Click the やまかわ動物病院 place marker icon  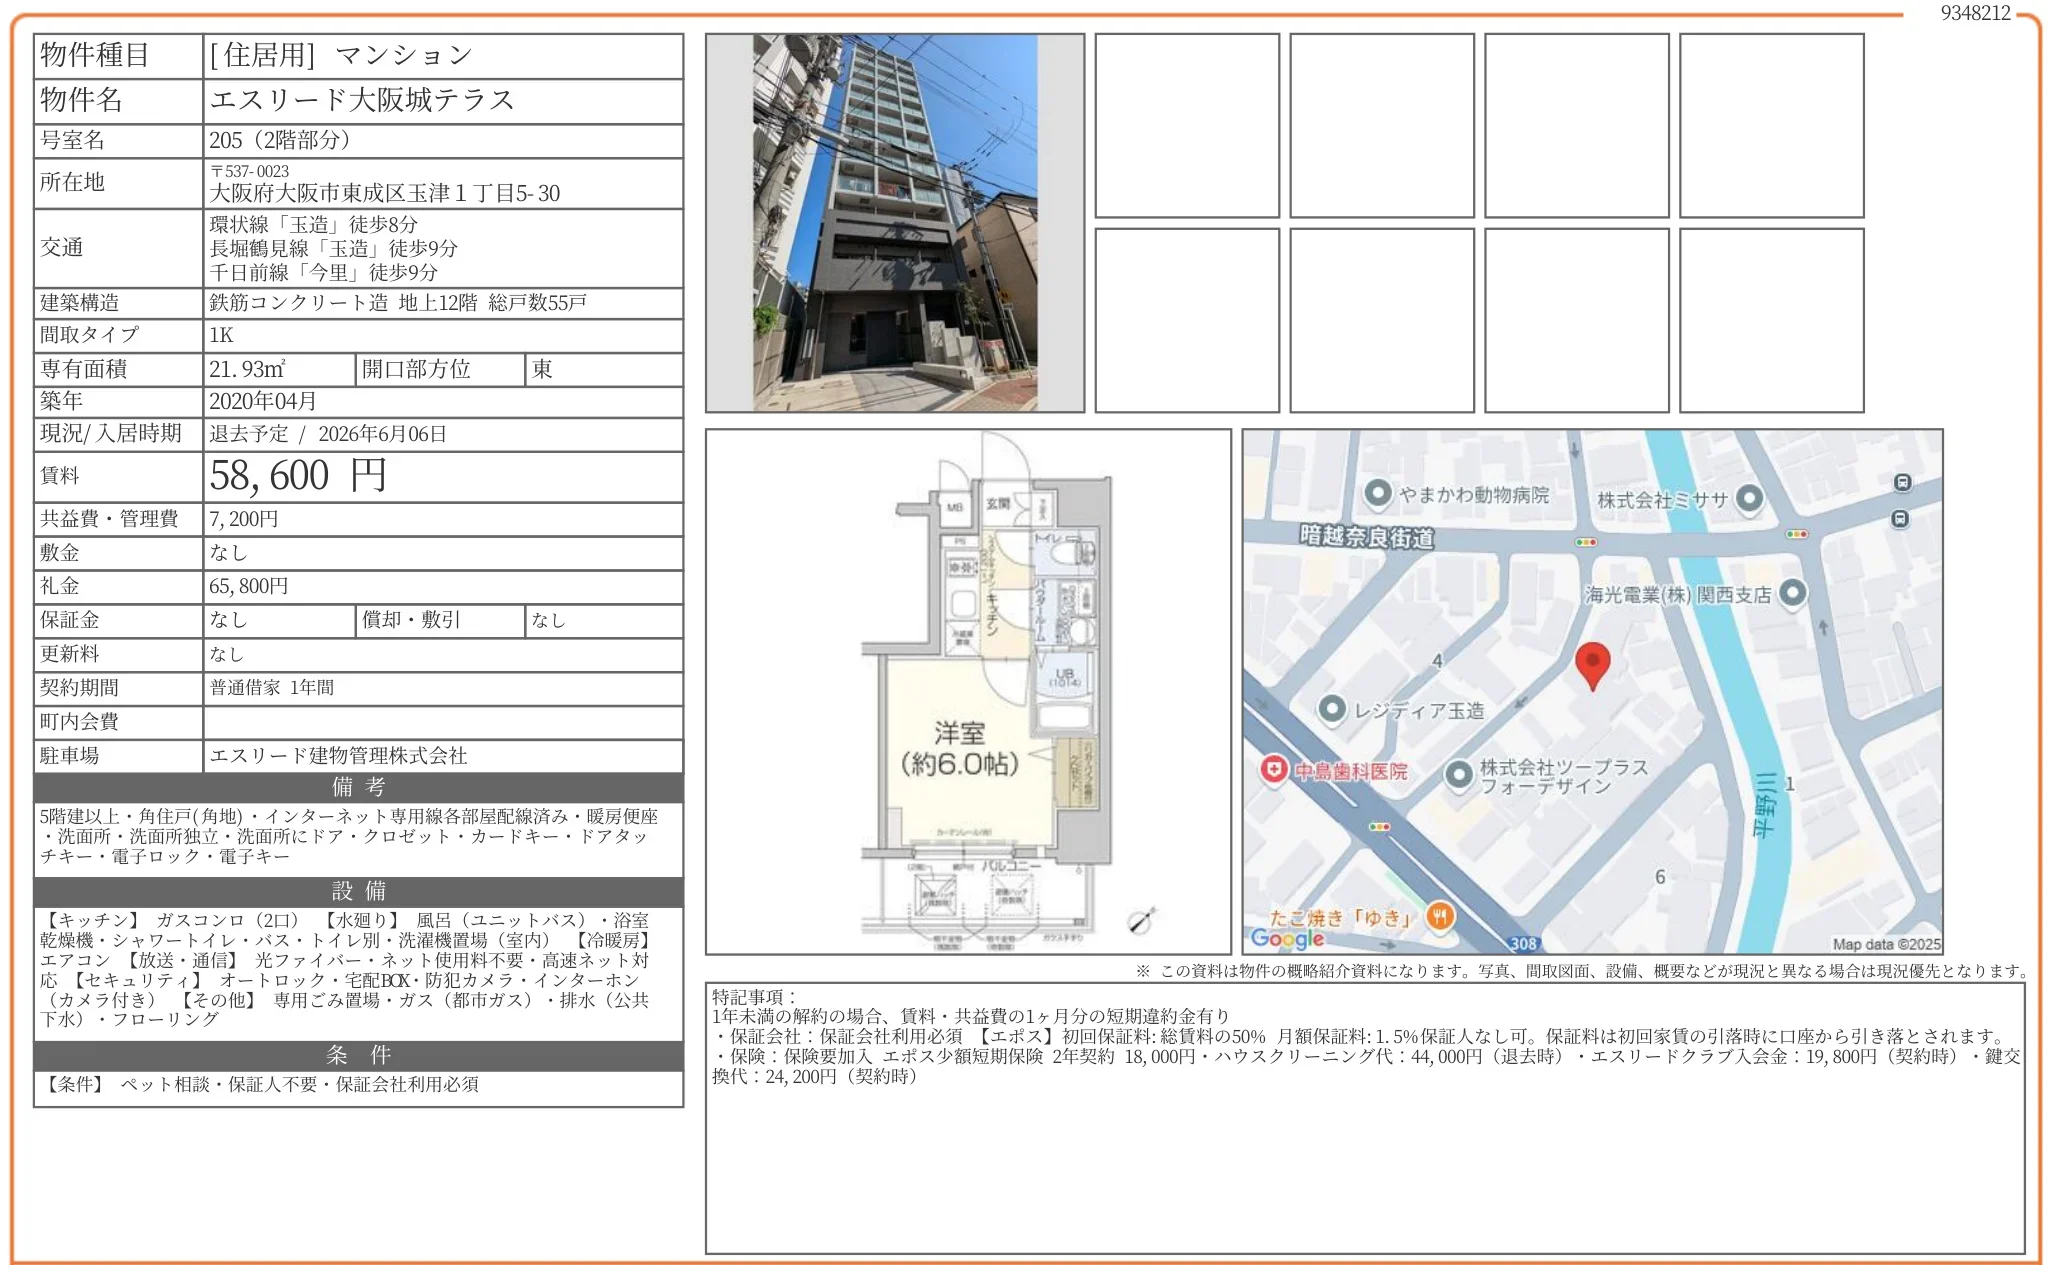(1377, 492)
